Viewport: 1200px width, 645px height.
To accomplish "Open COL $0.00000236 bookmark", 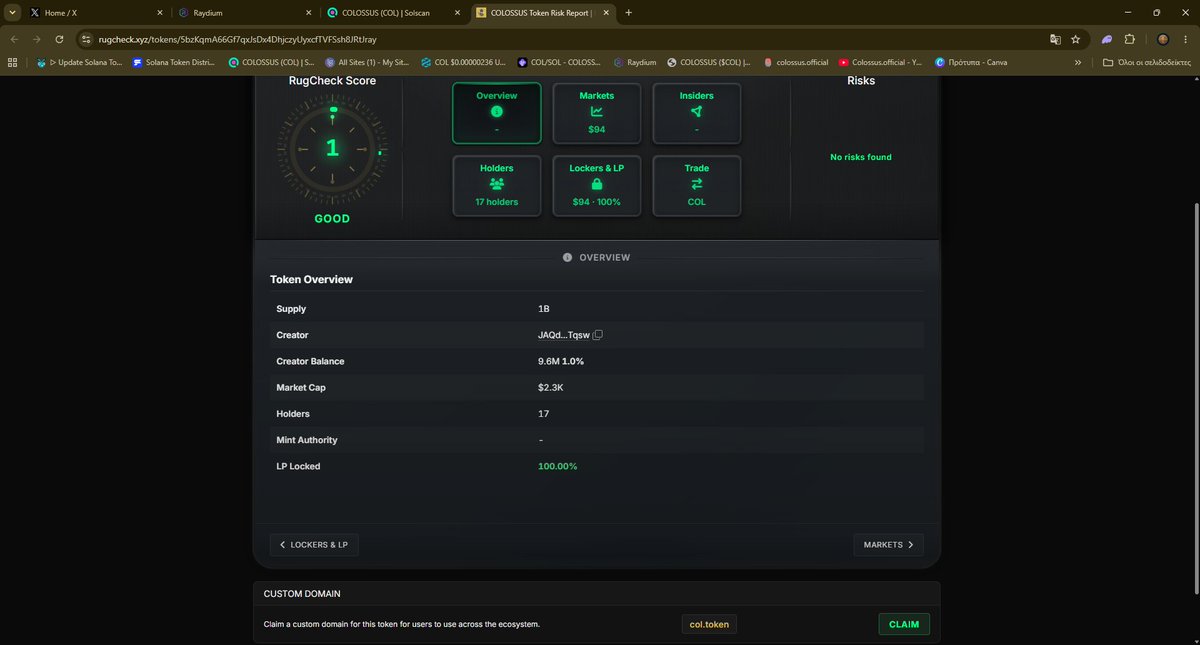I will (x=463, y=62).
